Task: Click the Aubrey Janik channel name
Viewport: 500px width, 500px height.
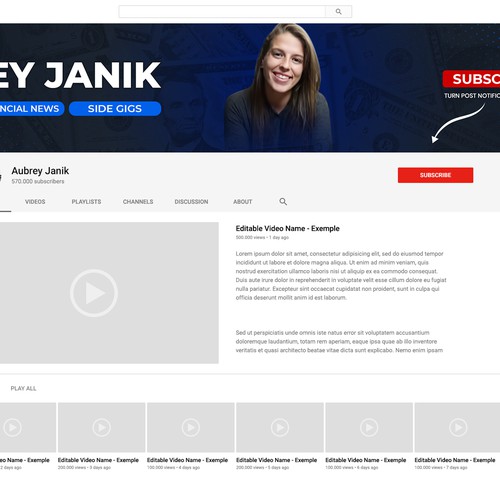Action: point(40,171)
